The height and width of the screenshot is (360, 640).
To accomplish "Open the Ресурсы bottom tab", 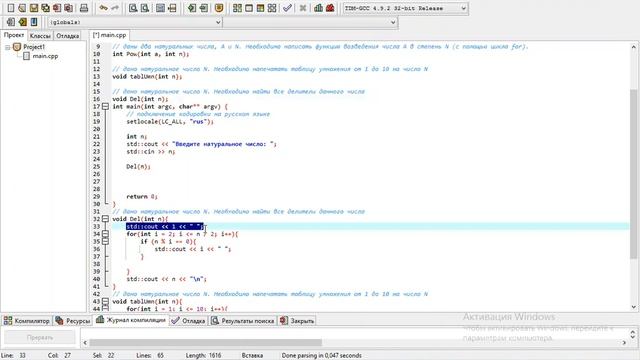I will (x=73, y=321).
